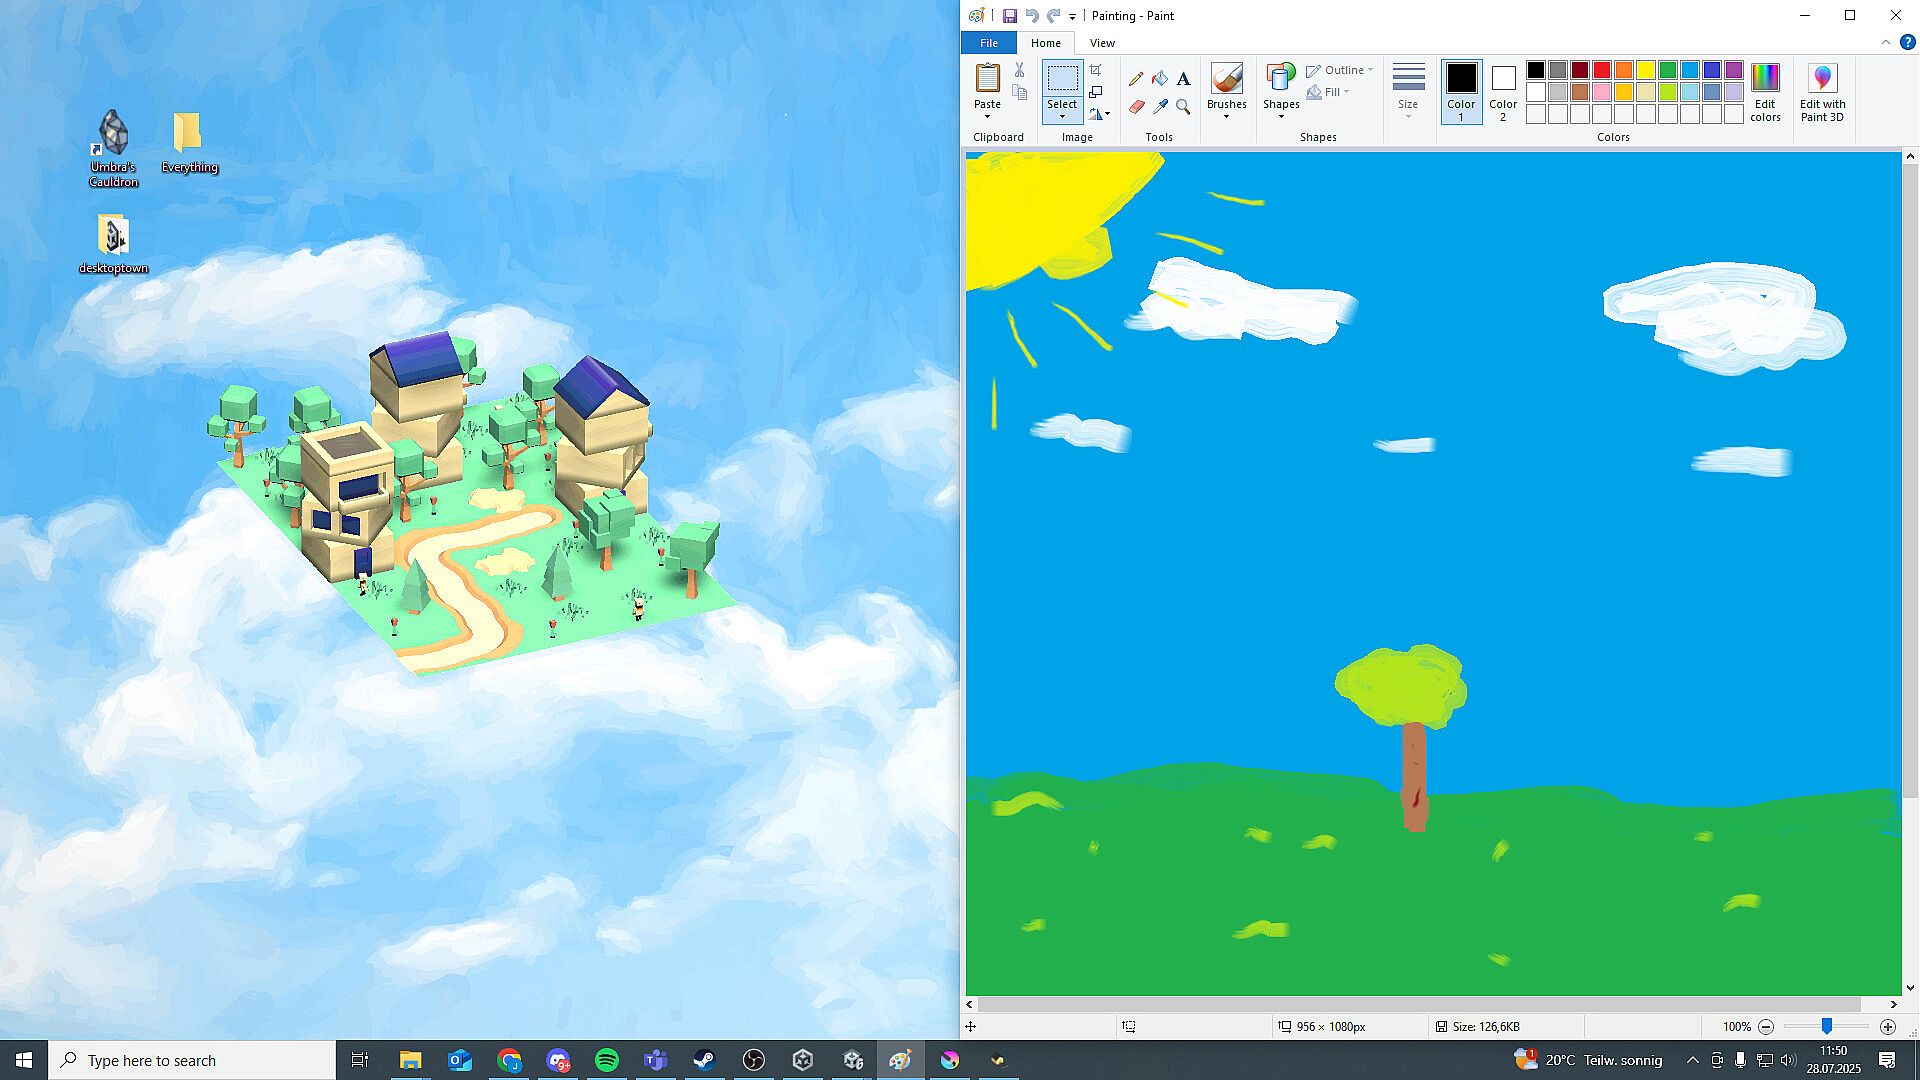Viewport: 1920px width, 1080px height.
Task: Open Spotify from the taskbar
Action: coord(607,1060)
